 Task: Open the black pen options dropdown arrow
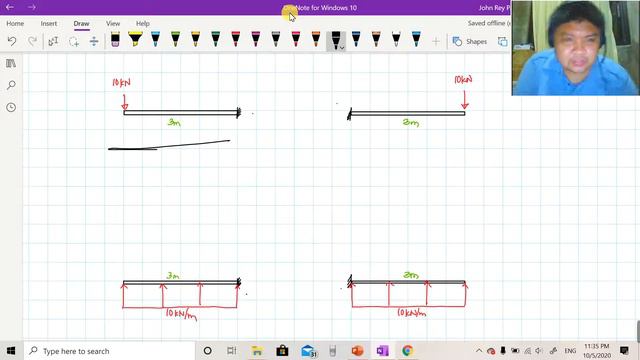click(x=342, y=48)
